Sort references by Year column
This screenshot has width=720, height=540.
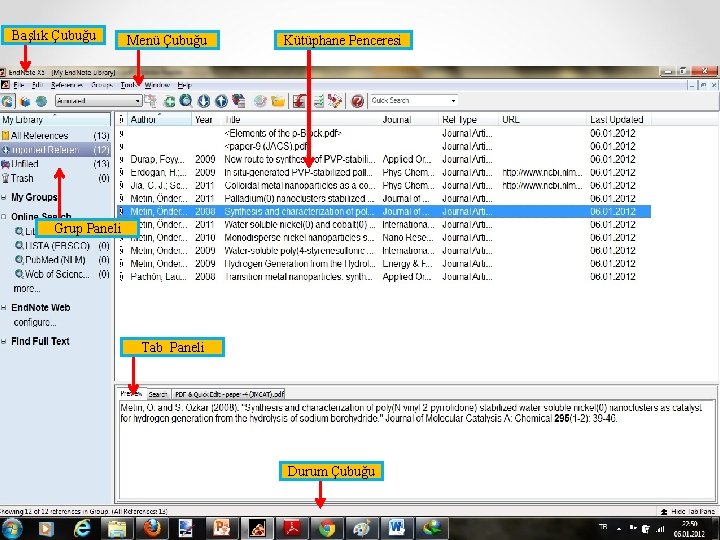click(x=207, y=119)
